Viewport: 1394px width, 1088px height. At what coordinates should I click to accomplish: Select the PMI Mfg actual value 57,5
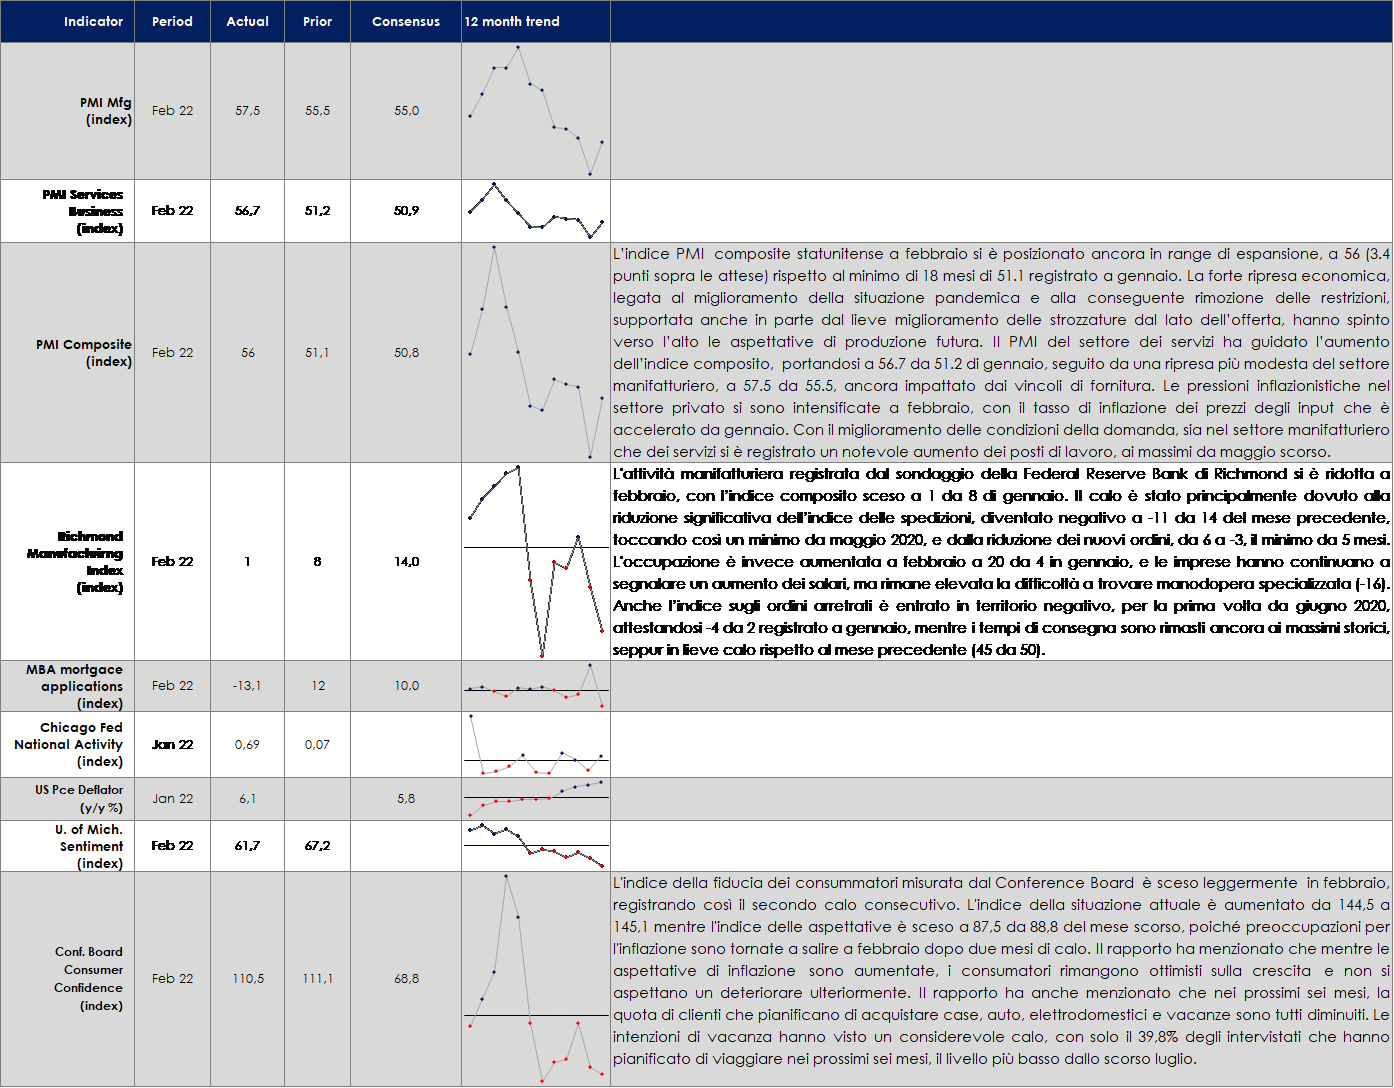247,111
